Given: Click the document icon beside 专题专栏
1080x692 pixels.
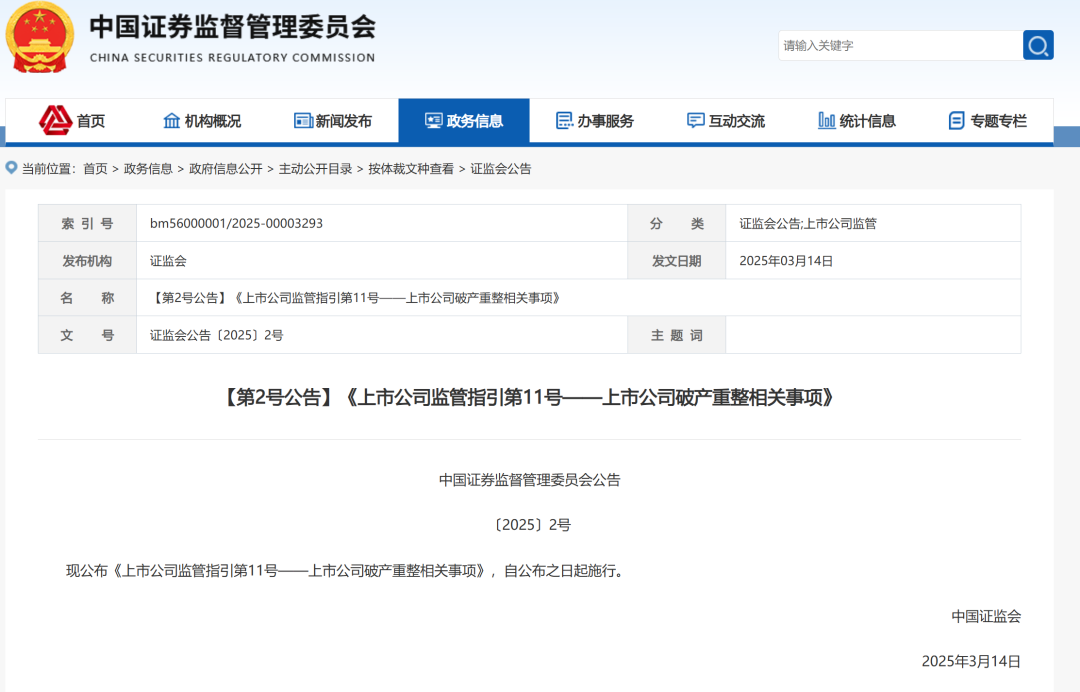Looking at the screenshot, I should click(957, 121).
